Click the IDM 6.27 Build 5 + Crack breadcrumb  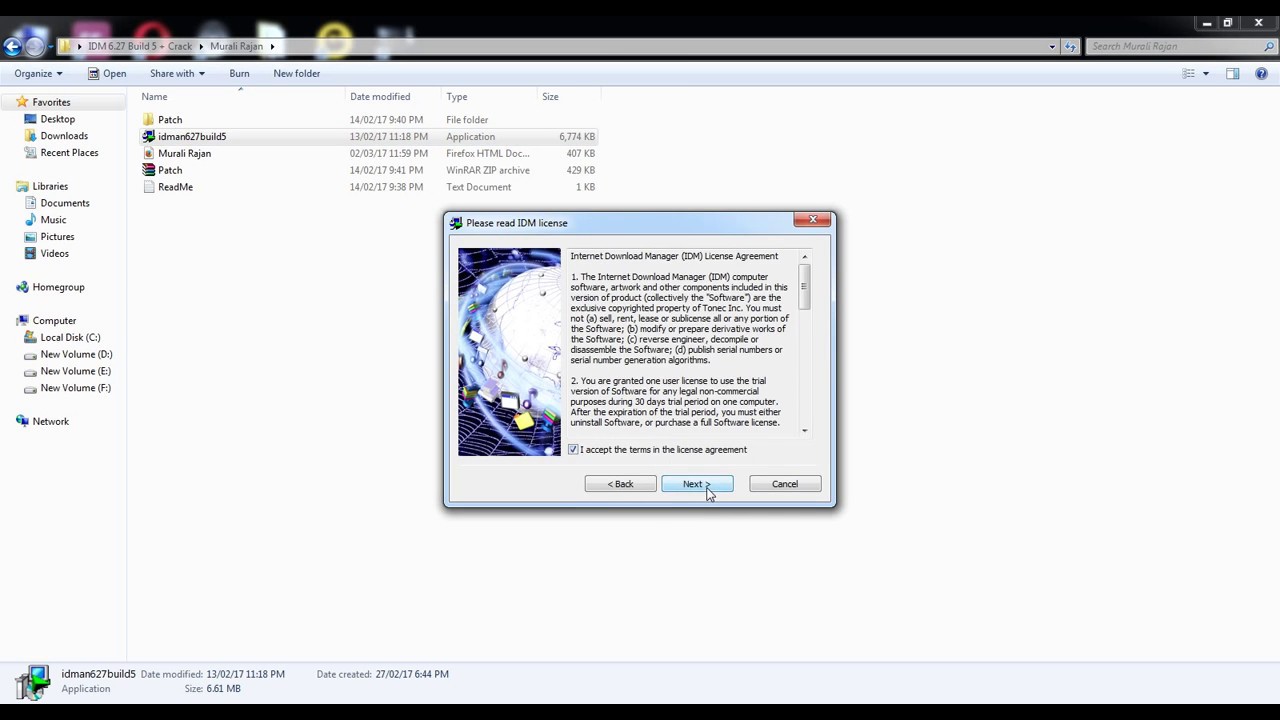pyautogui.click(x=139, y=46)
